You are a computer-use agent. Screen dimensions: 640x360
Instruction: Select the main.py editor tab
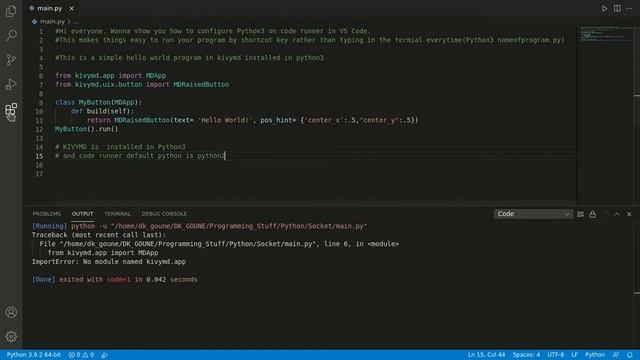click(49, 8)
